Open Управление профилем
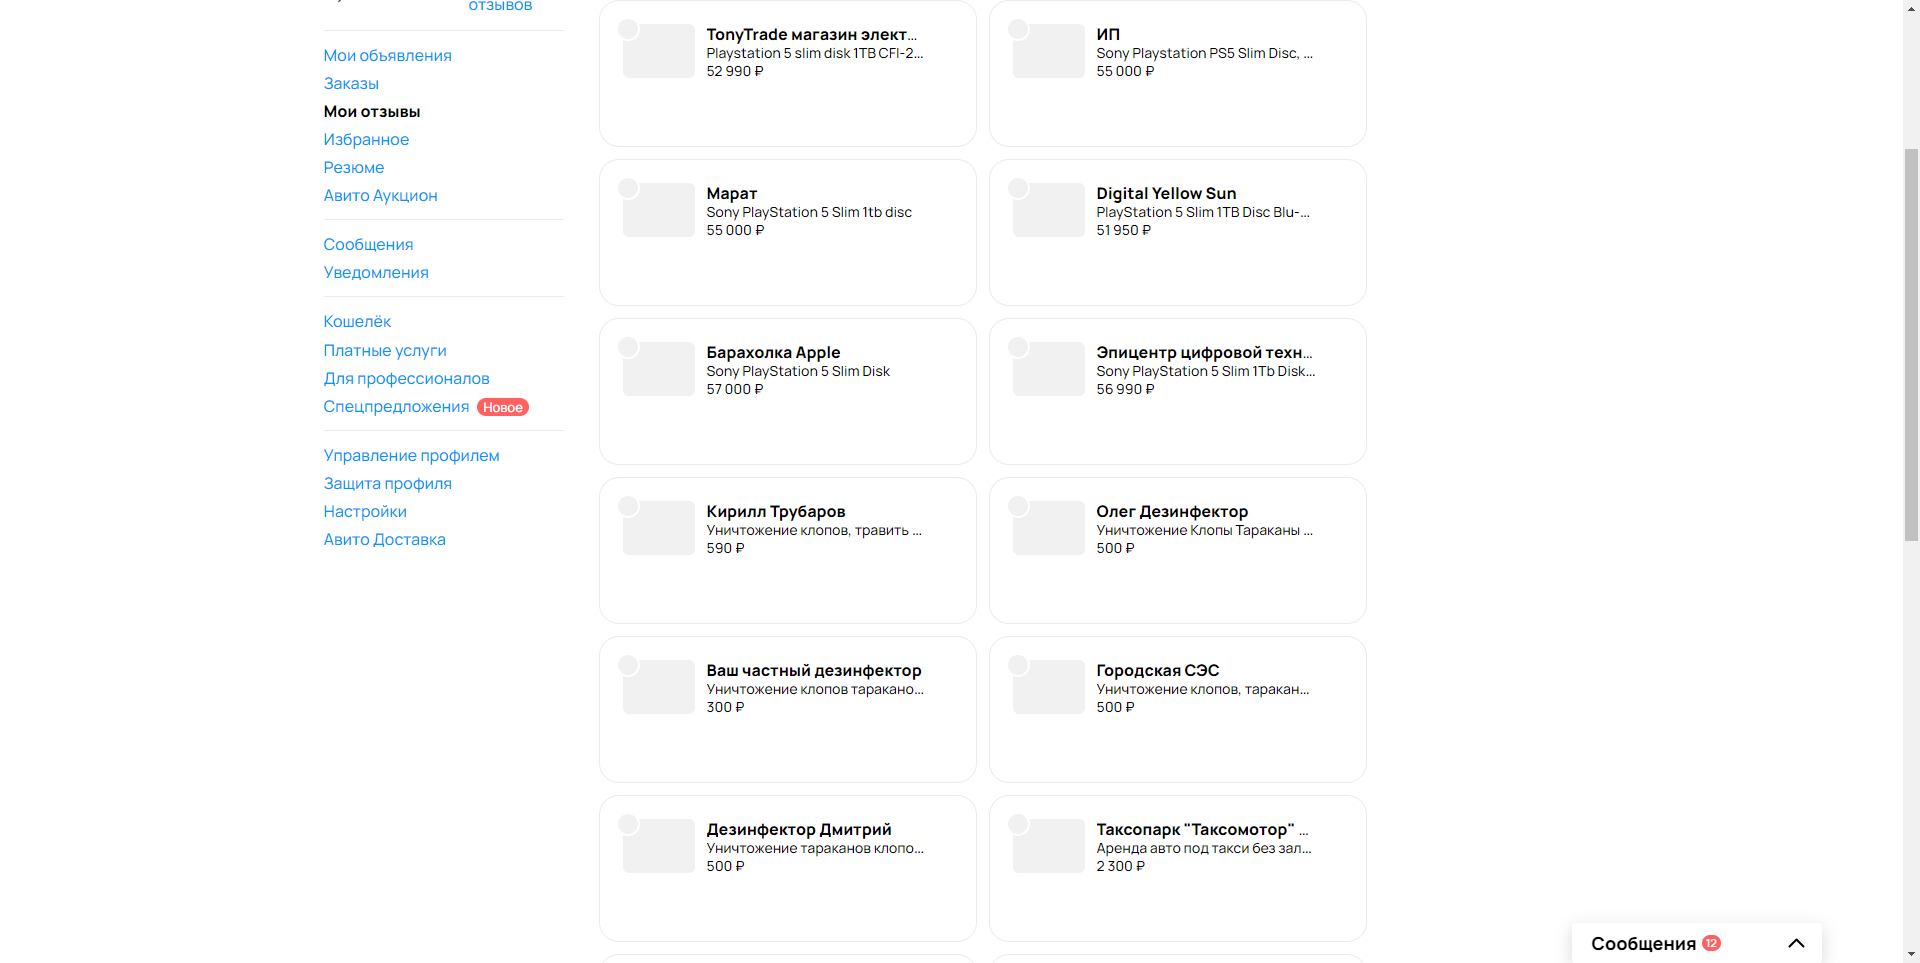1920x963 pixels. 411,456
